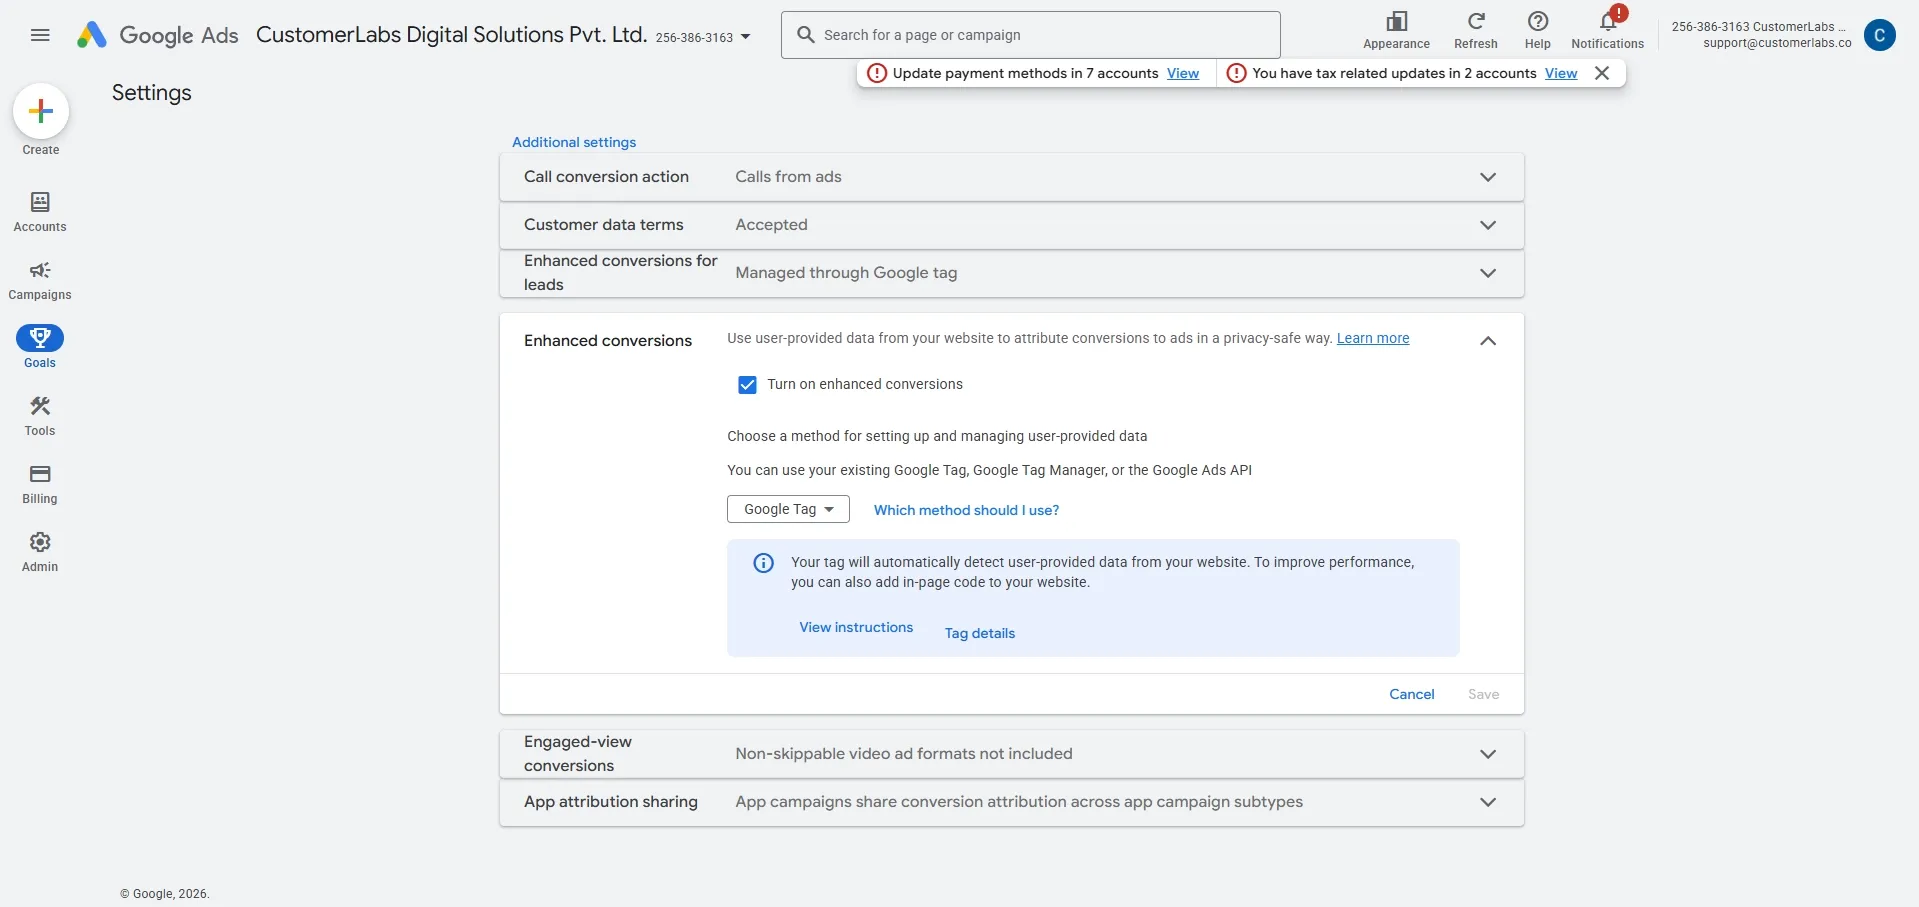The image size is (1919, 907).
Task: Open Learn more link
Action: [x=1373, y=338]
